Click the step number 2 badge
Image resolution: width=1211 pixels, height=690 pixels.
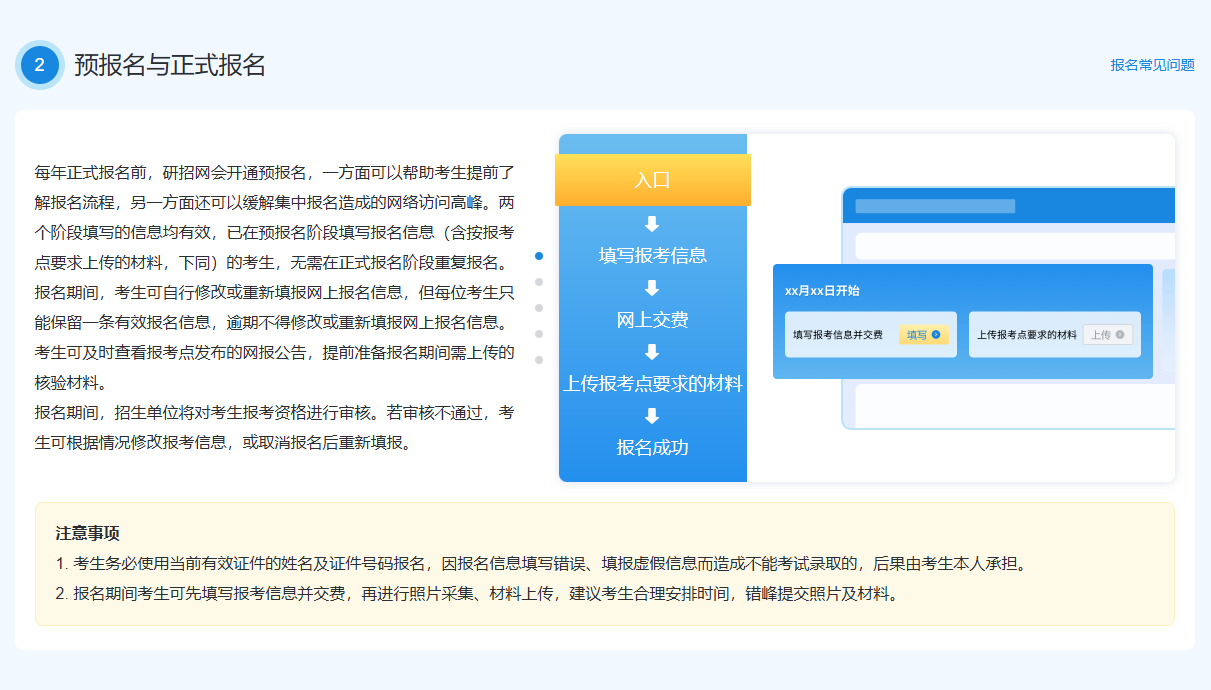pos(40,65)
